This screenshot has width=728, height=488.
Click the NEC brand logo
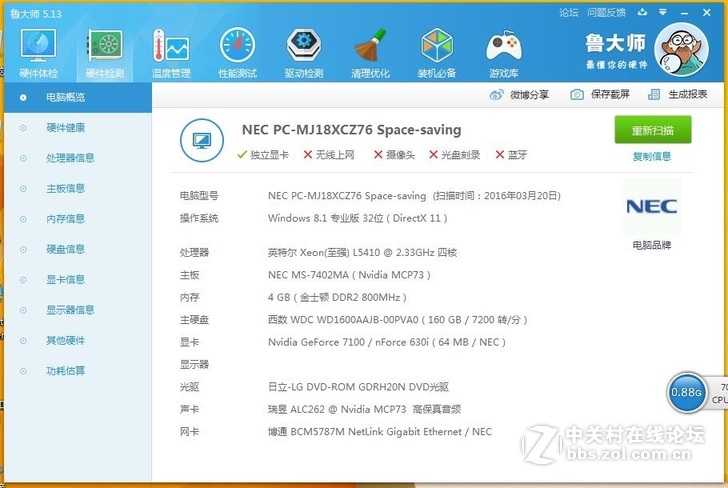click(651, 206)
